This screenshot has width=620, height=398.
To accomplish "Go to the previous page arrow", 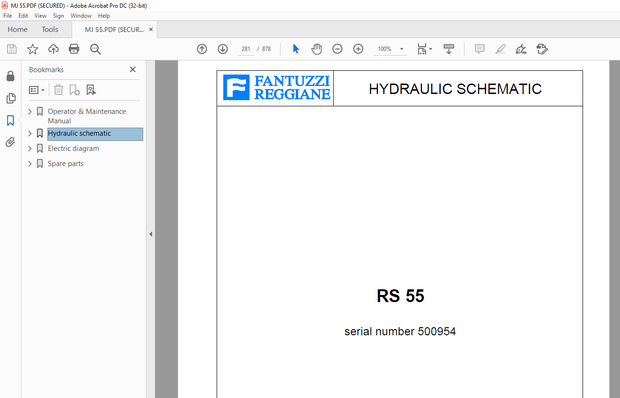I will click(202, 49).
